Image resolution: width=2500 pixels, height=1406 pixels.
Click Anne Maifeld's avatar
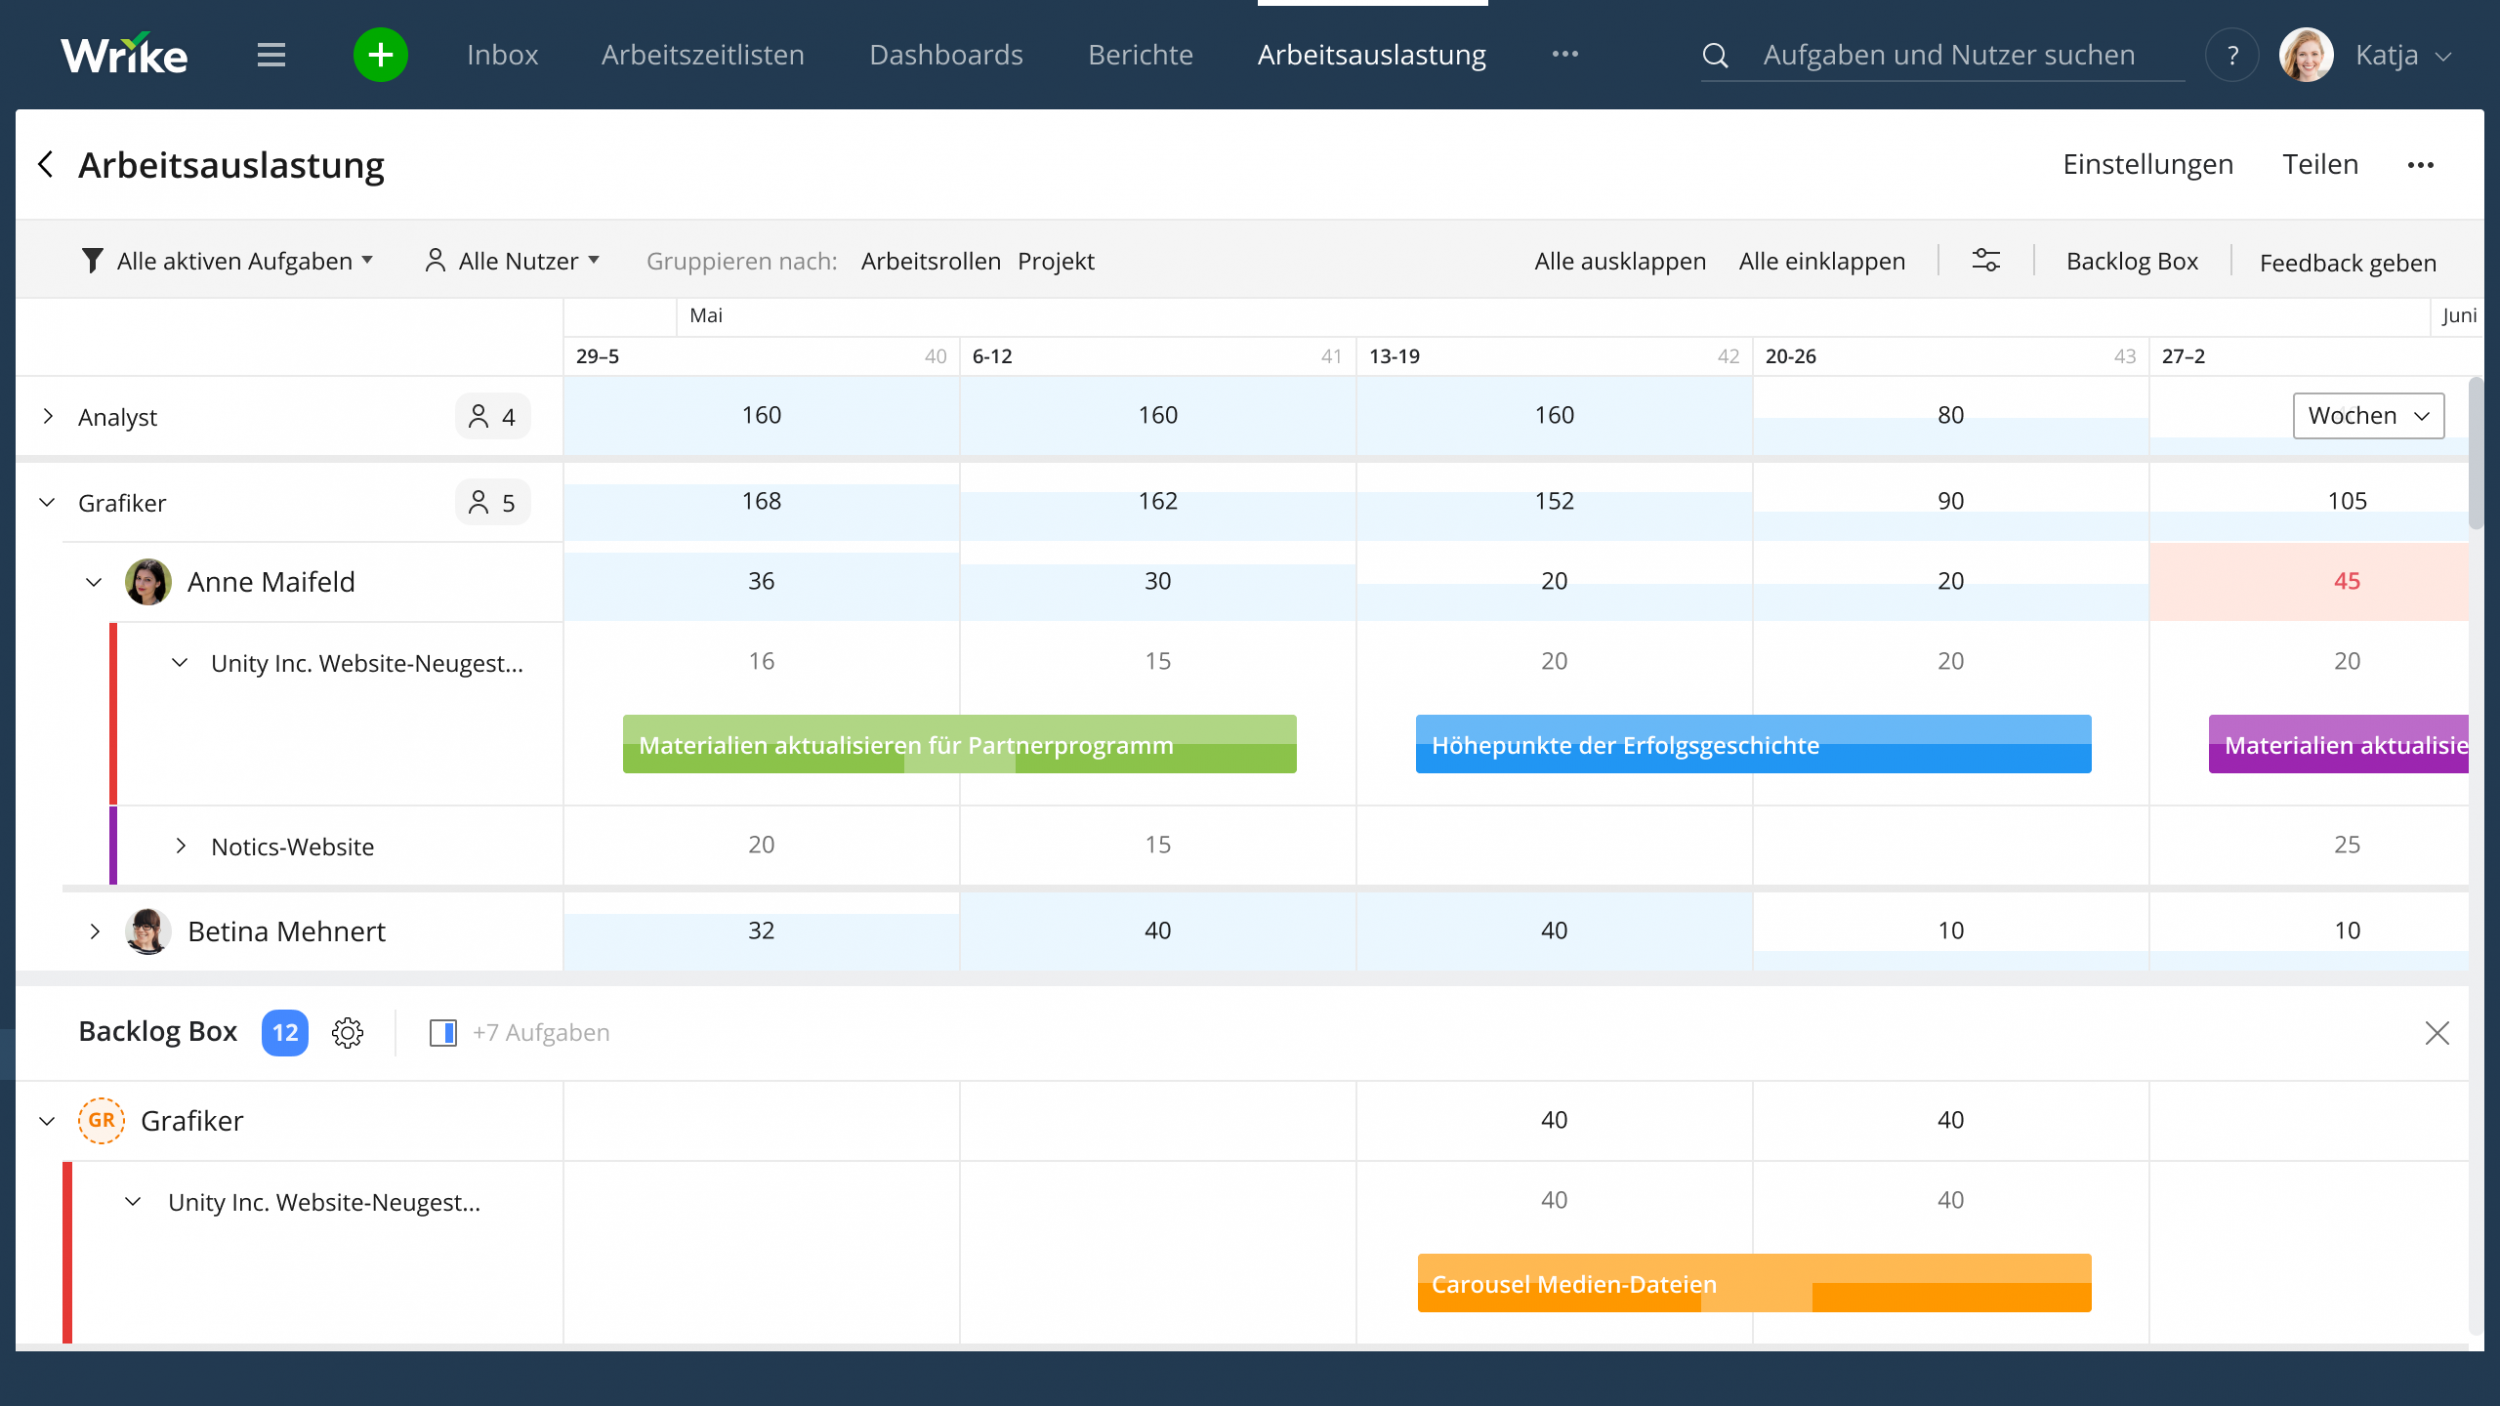147,582
